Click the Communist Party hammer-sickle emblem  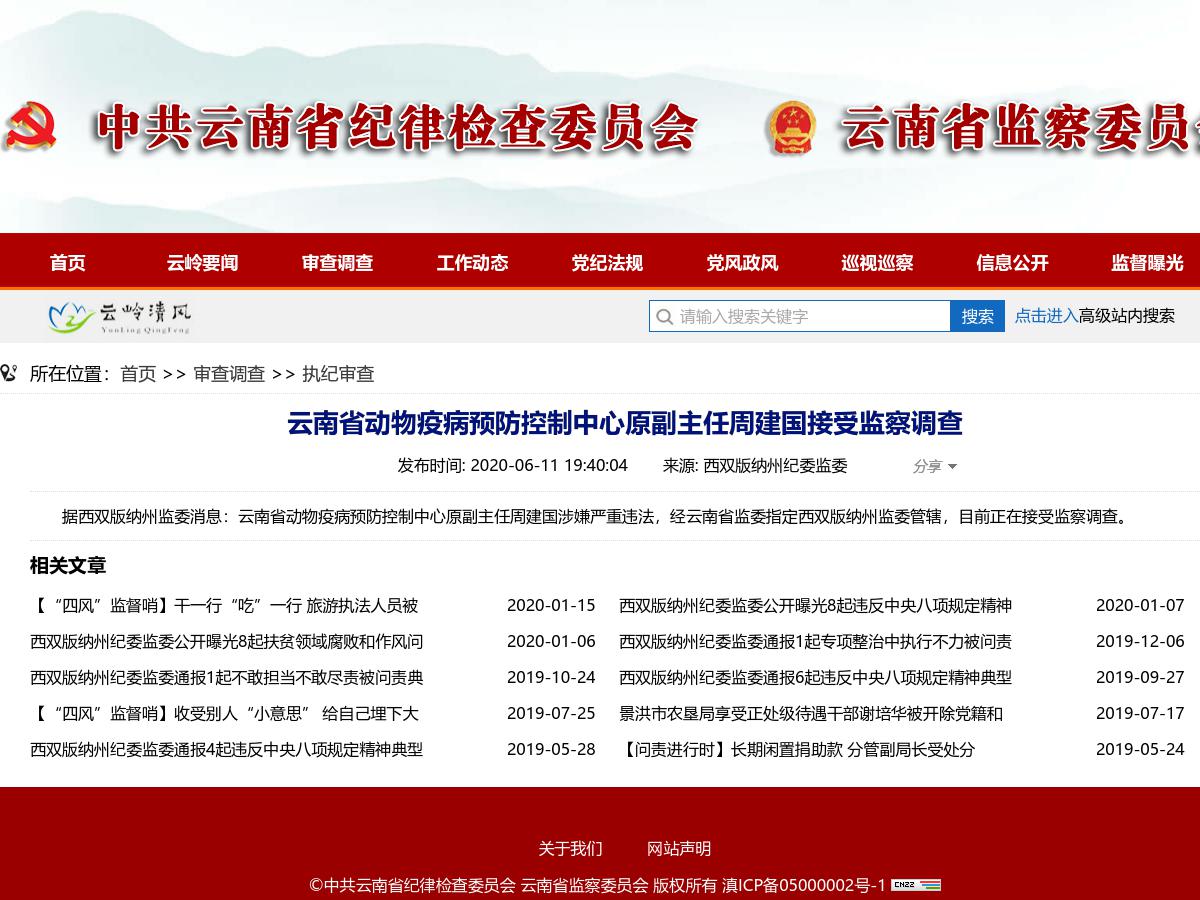[x=30, y=127]
